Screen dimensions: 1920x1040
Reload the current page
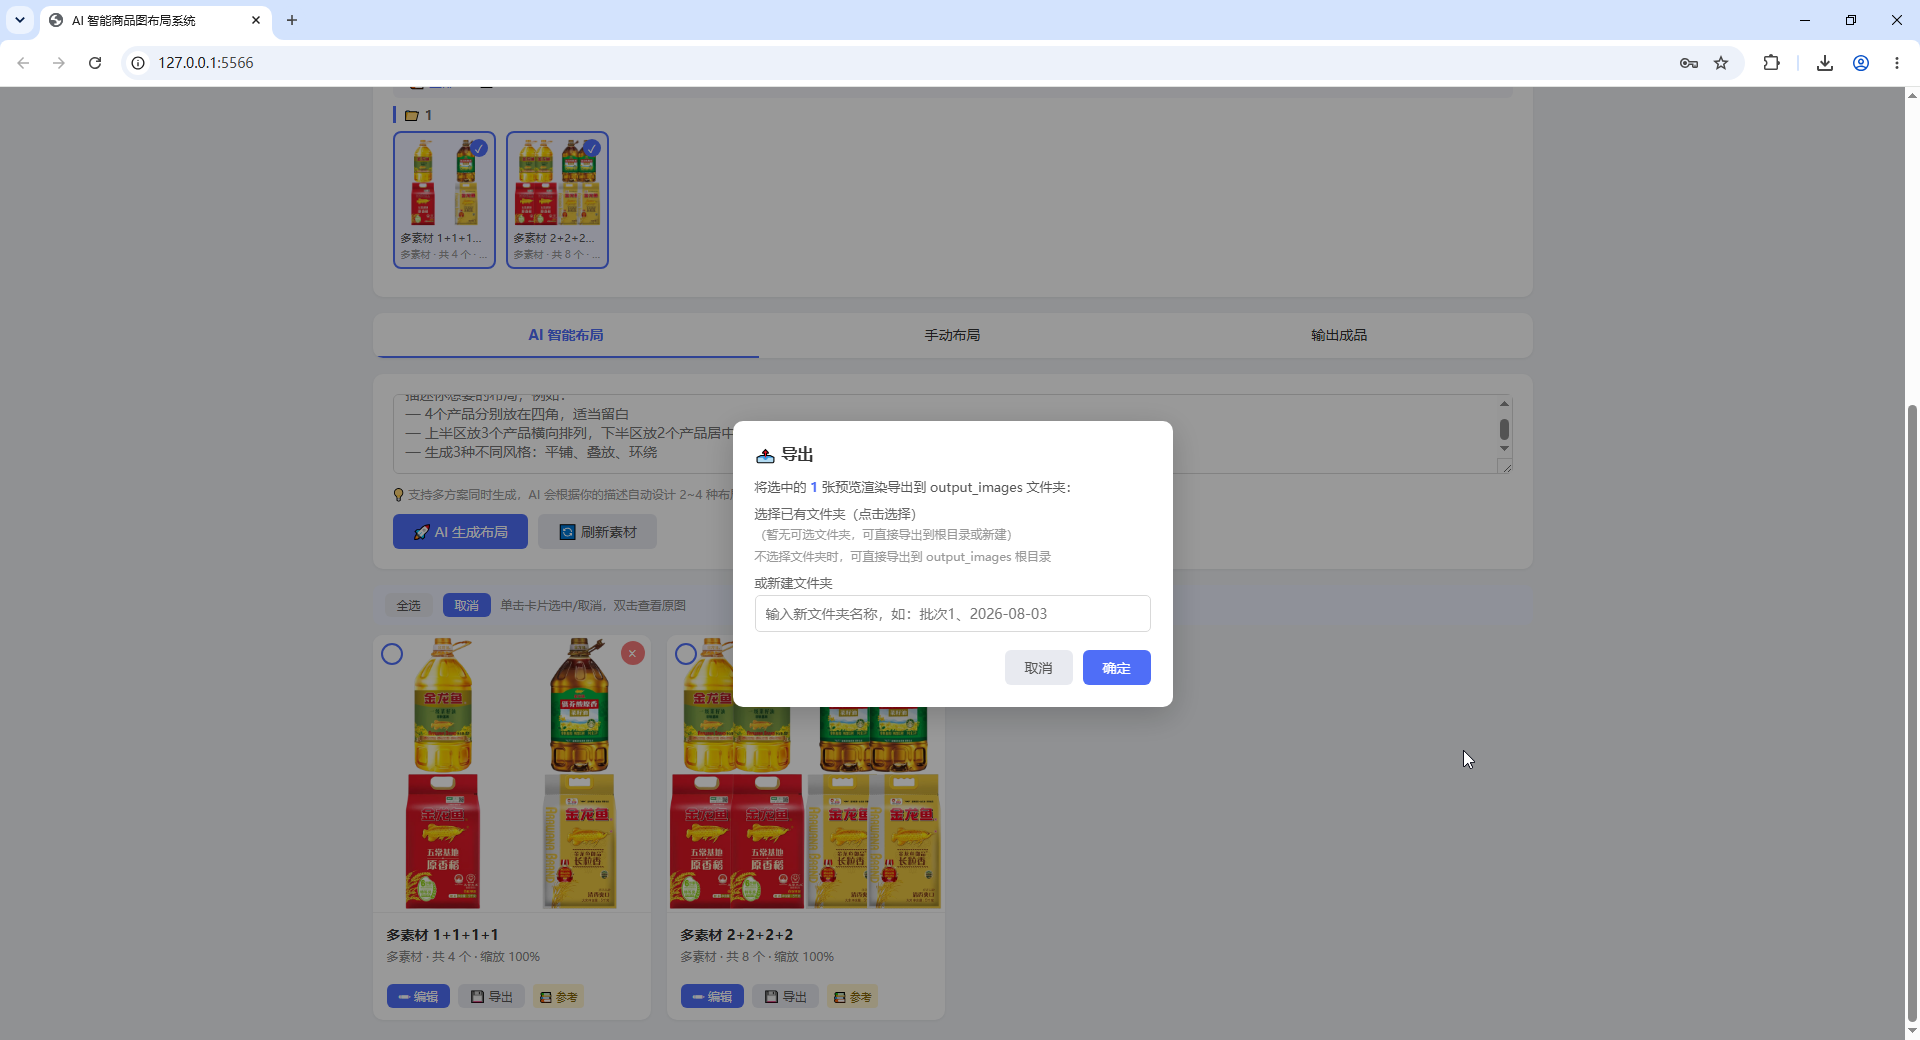(x=95, y=63)
